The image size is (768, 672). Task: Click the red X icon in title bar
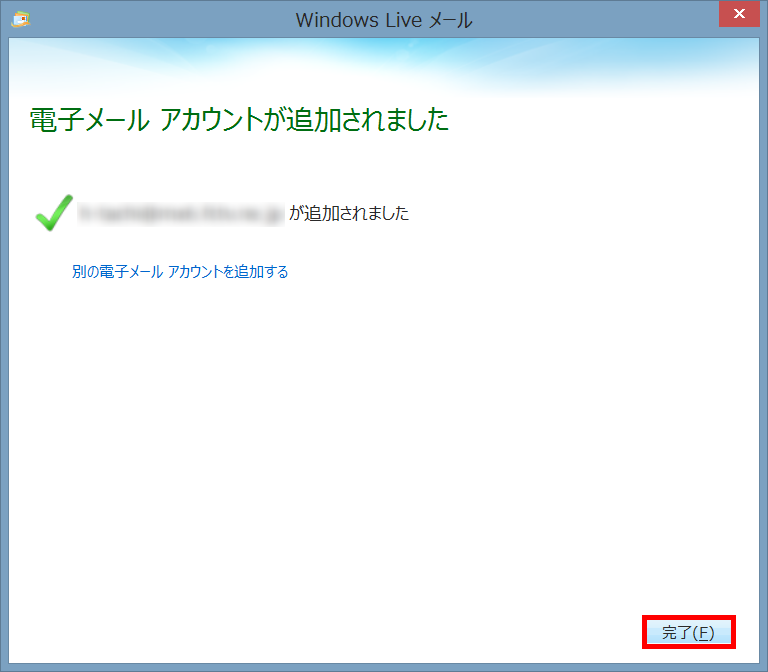pyautogui.click(x=739, y=15)
